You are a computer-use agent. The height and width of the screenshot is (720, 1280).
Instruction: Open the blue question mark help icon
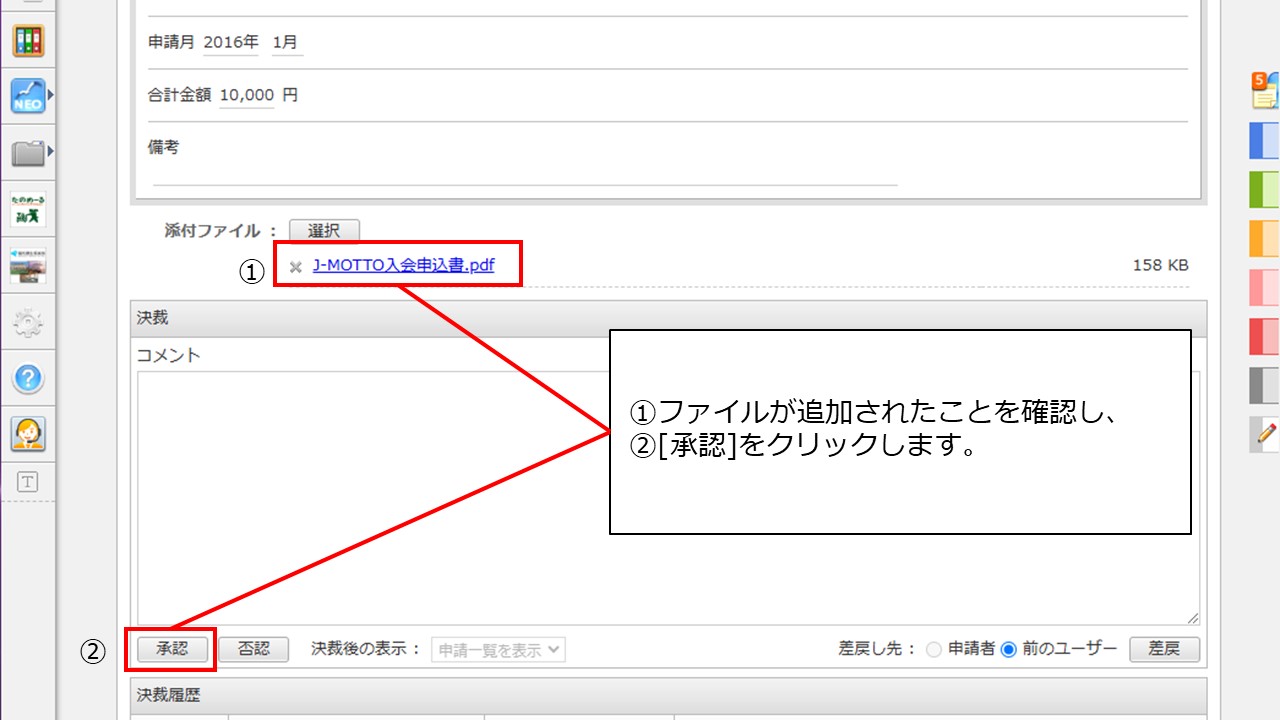click(28, 378)
